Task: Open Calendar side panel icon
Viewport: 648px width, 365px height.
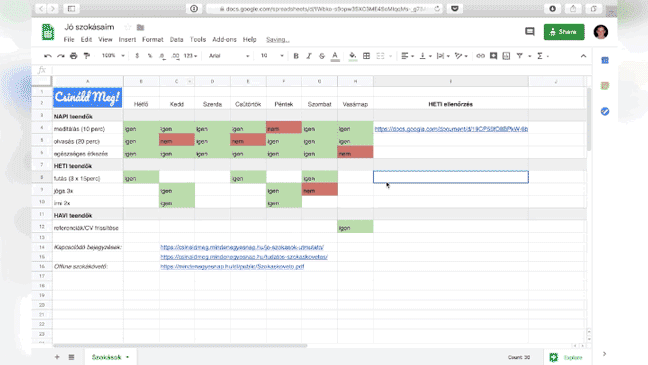Action: click(605, 60)
